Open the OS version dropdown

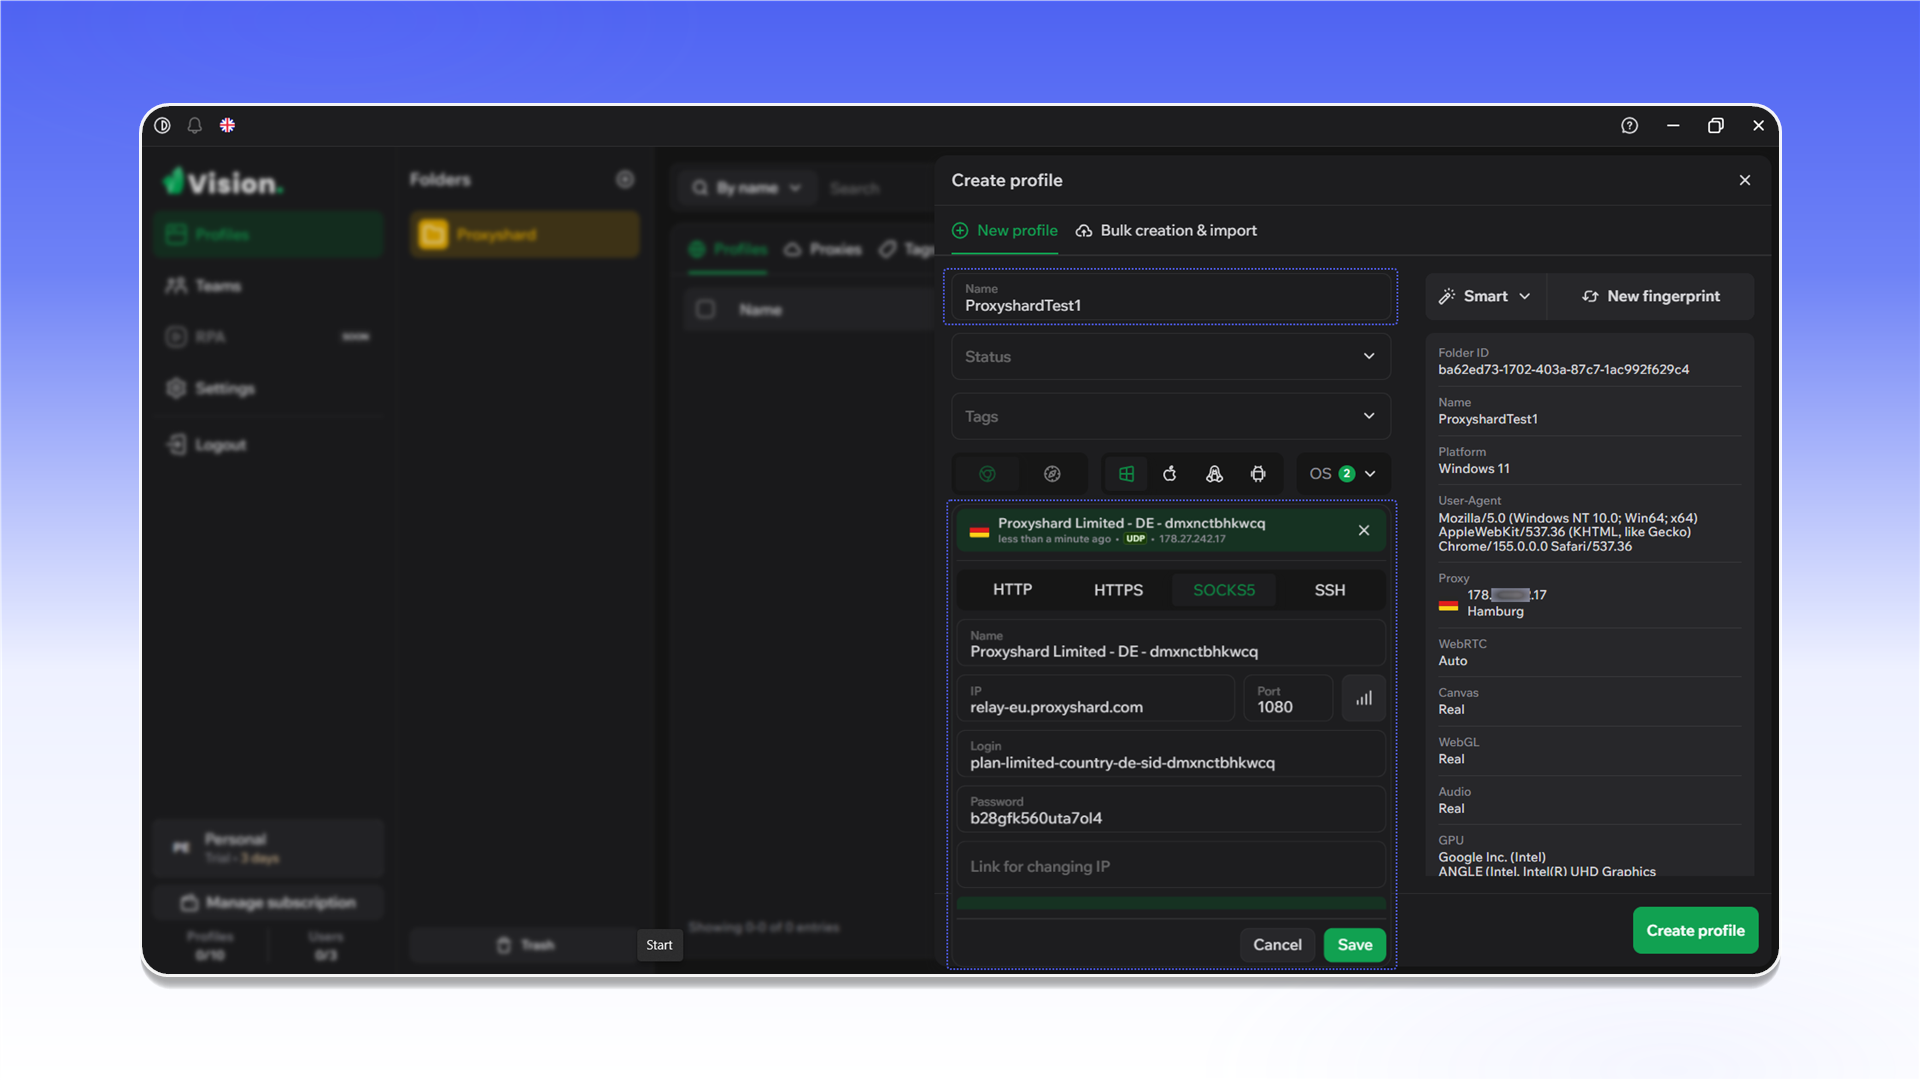(x=1343, y=474)
